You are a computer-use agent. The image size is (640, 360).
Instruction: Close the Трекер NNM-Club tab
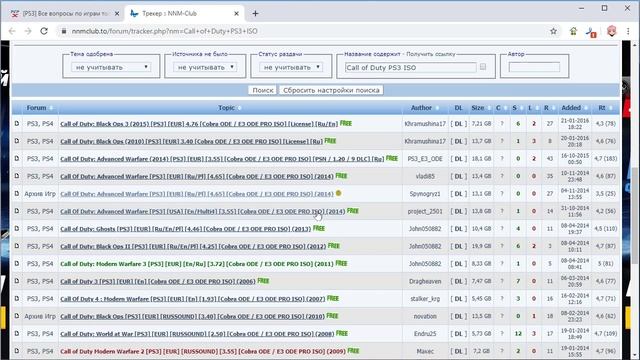(x=236, y=13)
